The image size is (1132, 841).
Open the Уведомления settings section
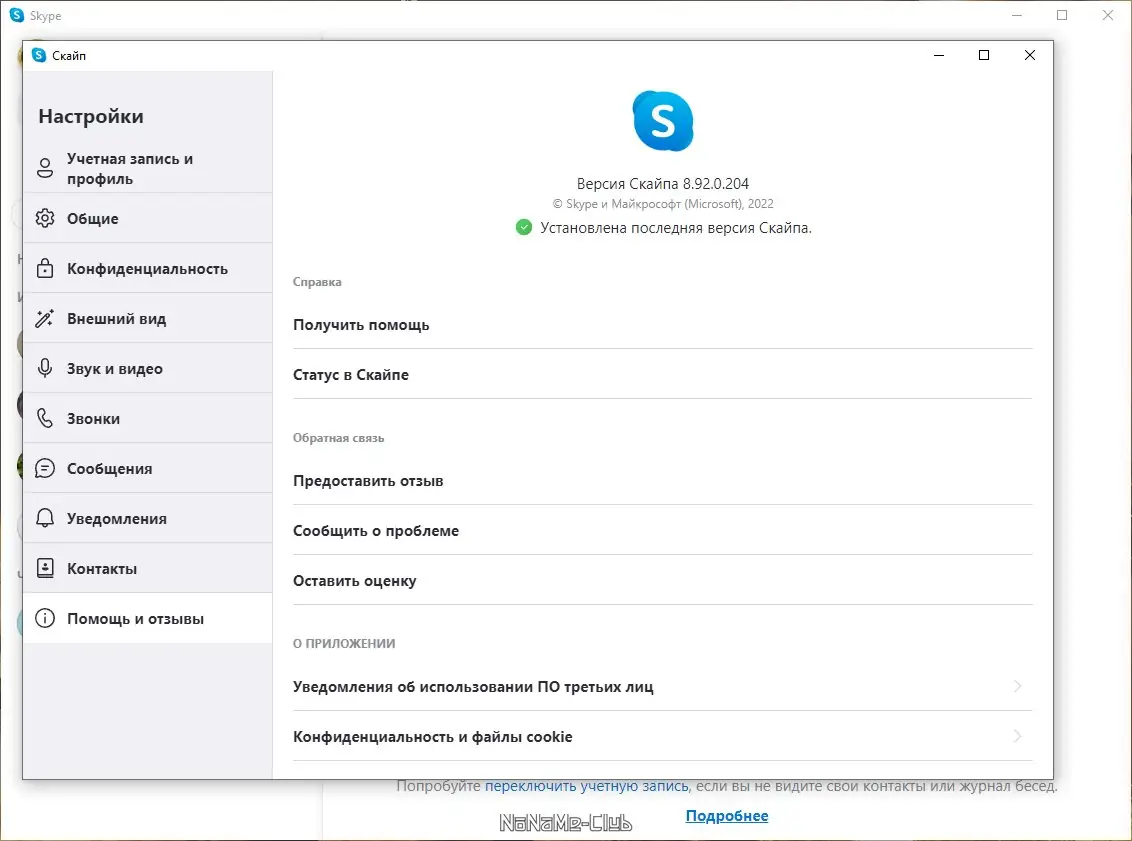[148, 518]
